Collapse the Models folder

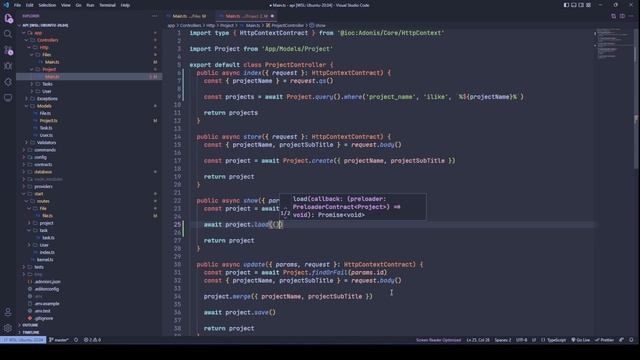coord(44,106)
